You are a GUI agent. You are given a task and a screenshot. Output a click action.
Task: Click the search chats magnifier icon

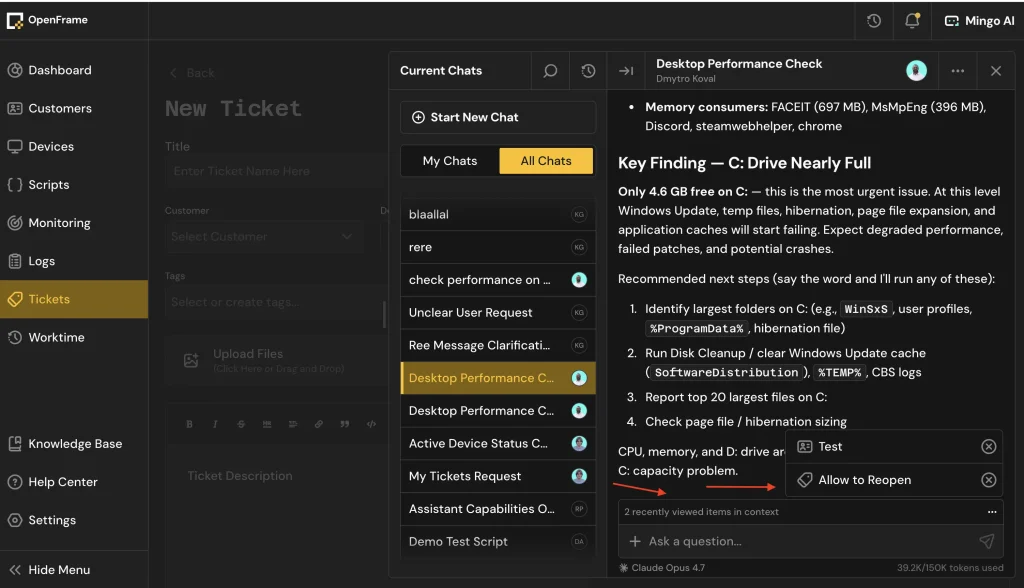coord(550,71)
